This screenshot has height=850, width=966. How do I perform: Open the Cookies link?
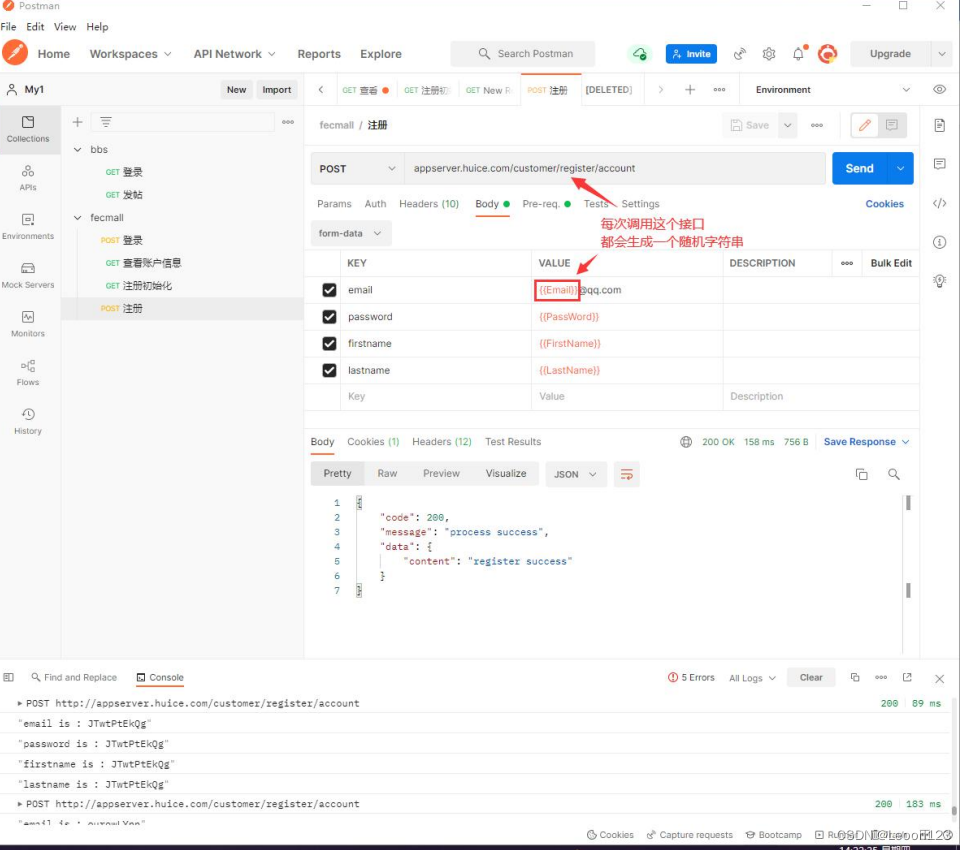[884, 204]
